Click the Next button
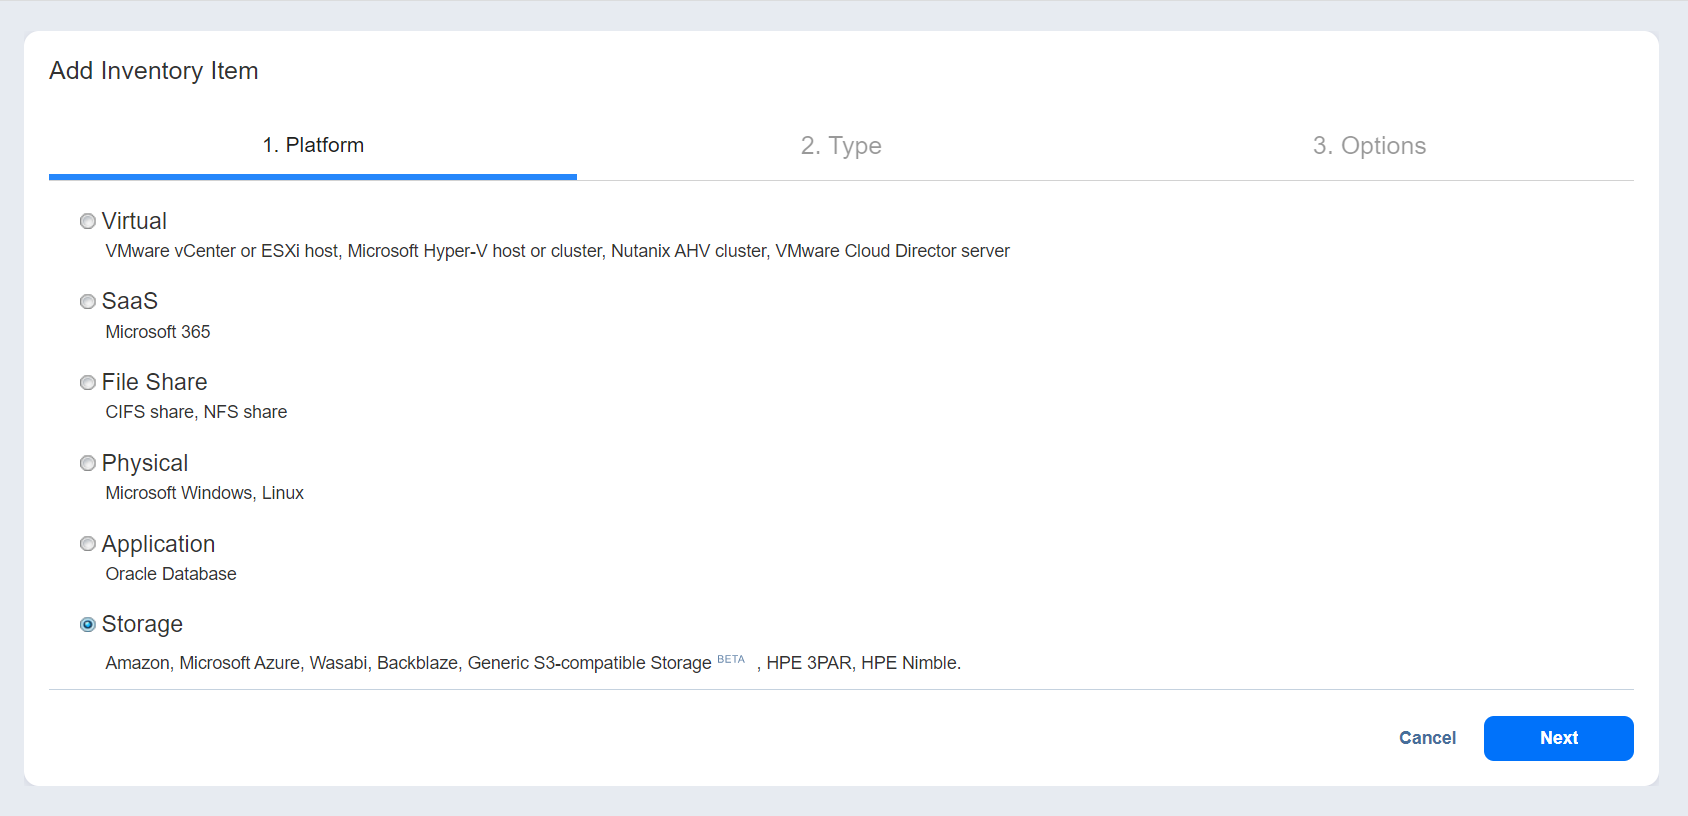This screenshot has width=1688, height=816. pyautogui.click(x=1558, y=738)
